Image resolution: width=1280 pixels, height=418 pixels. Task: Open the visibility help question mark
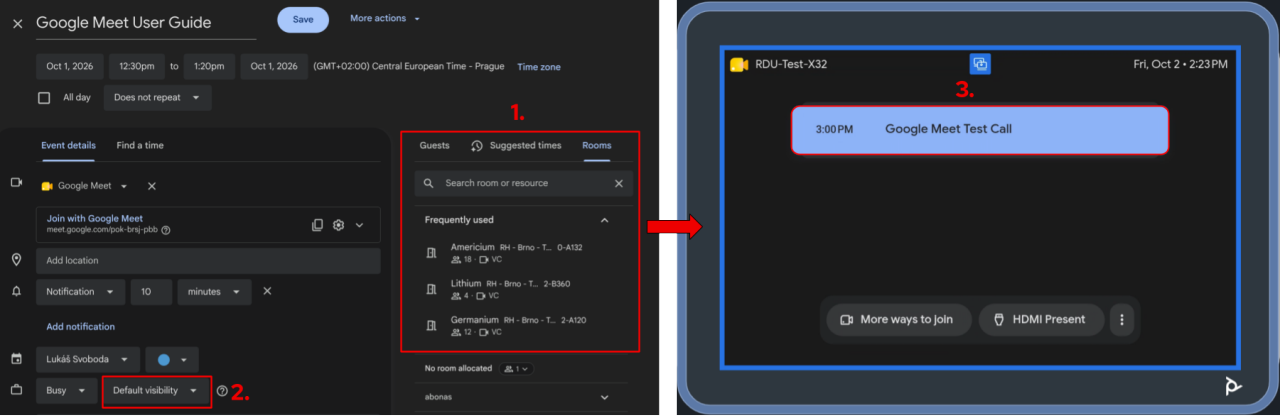coord(222,390)
